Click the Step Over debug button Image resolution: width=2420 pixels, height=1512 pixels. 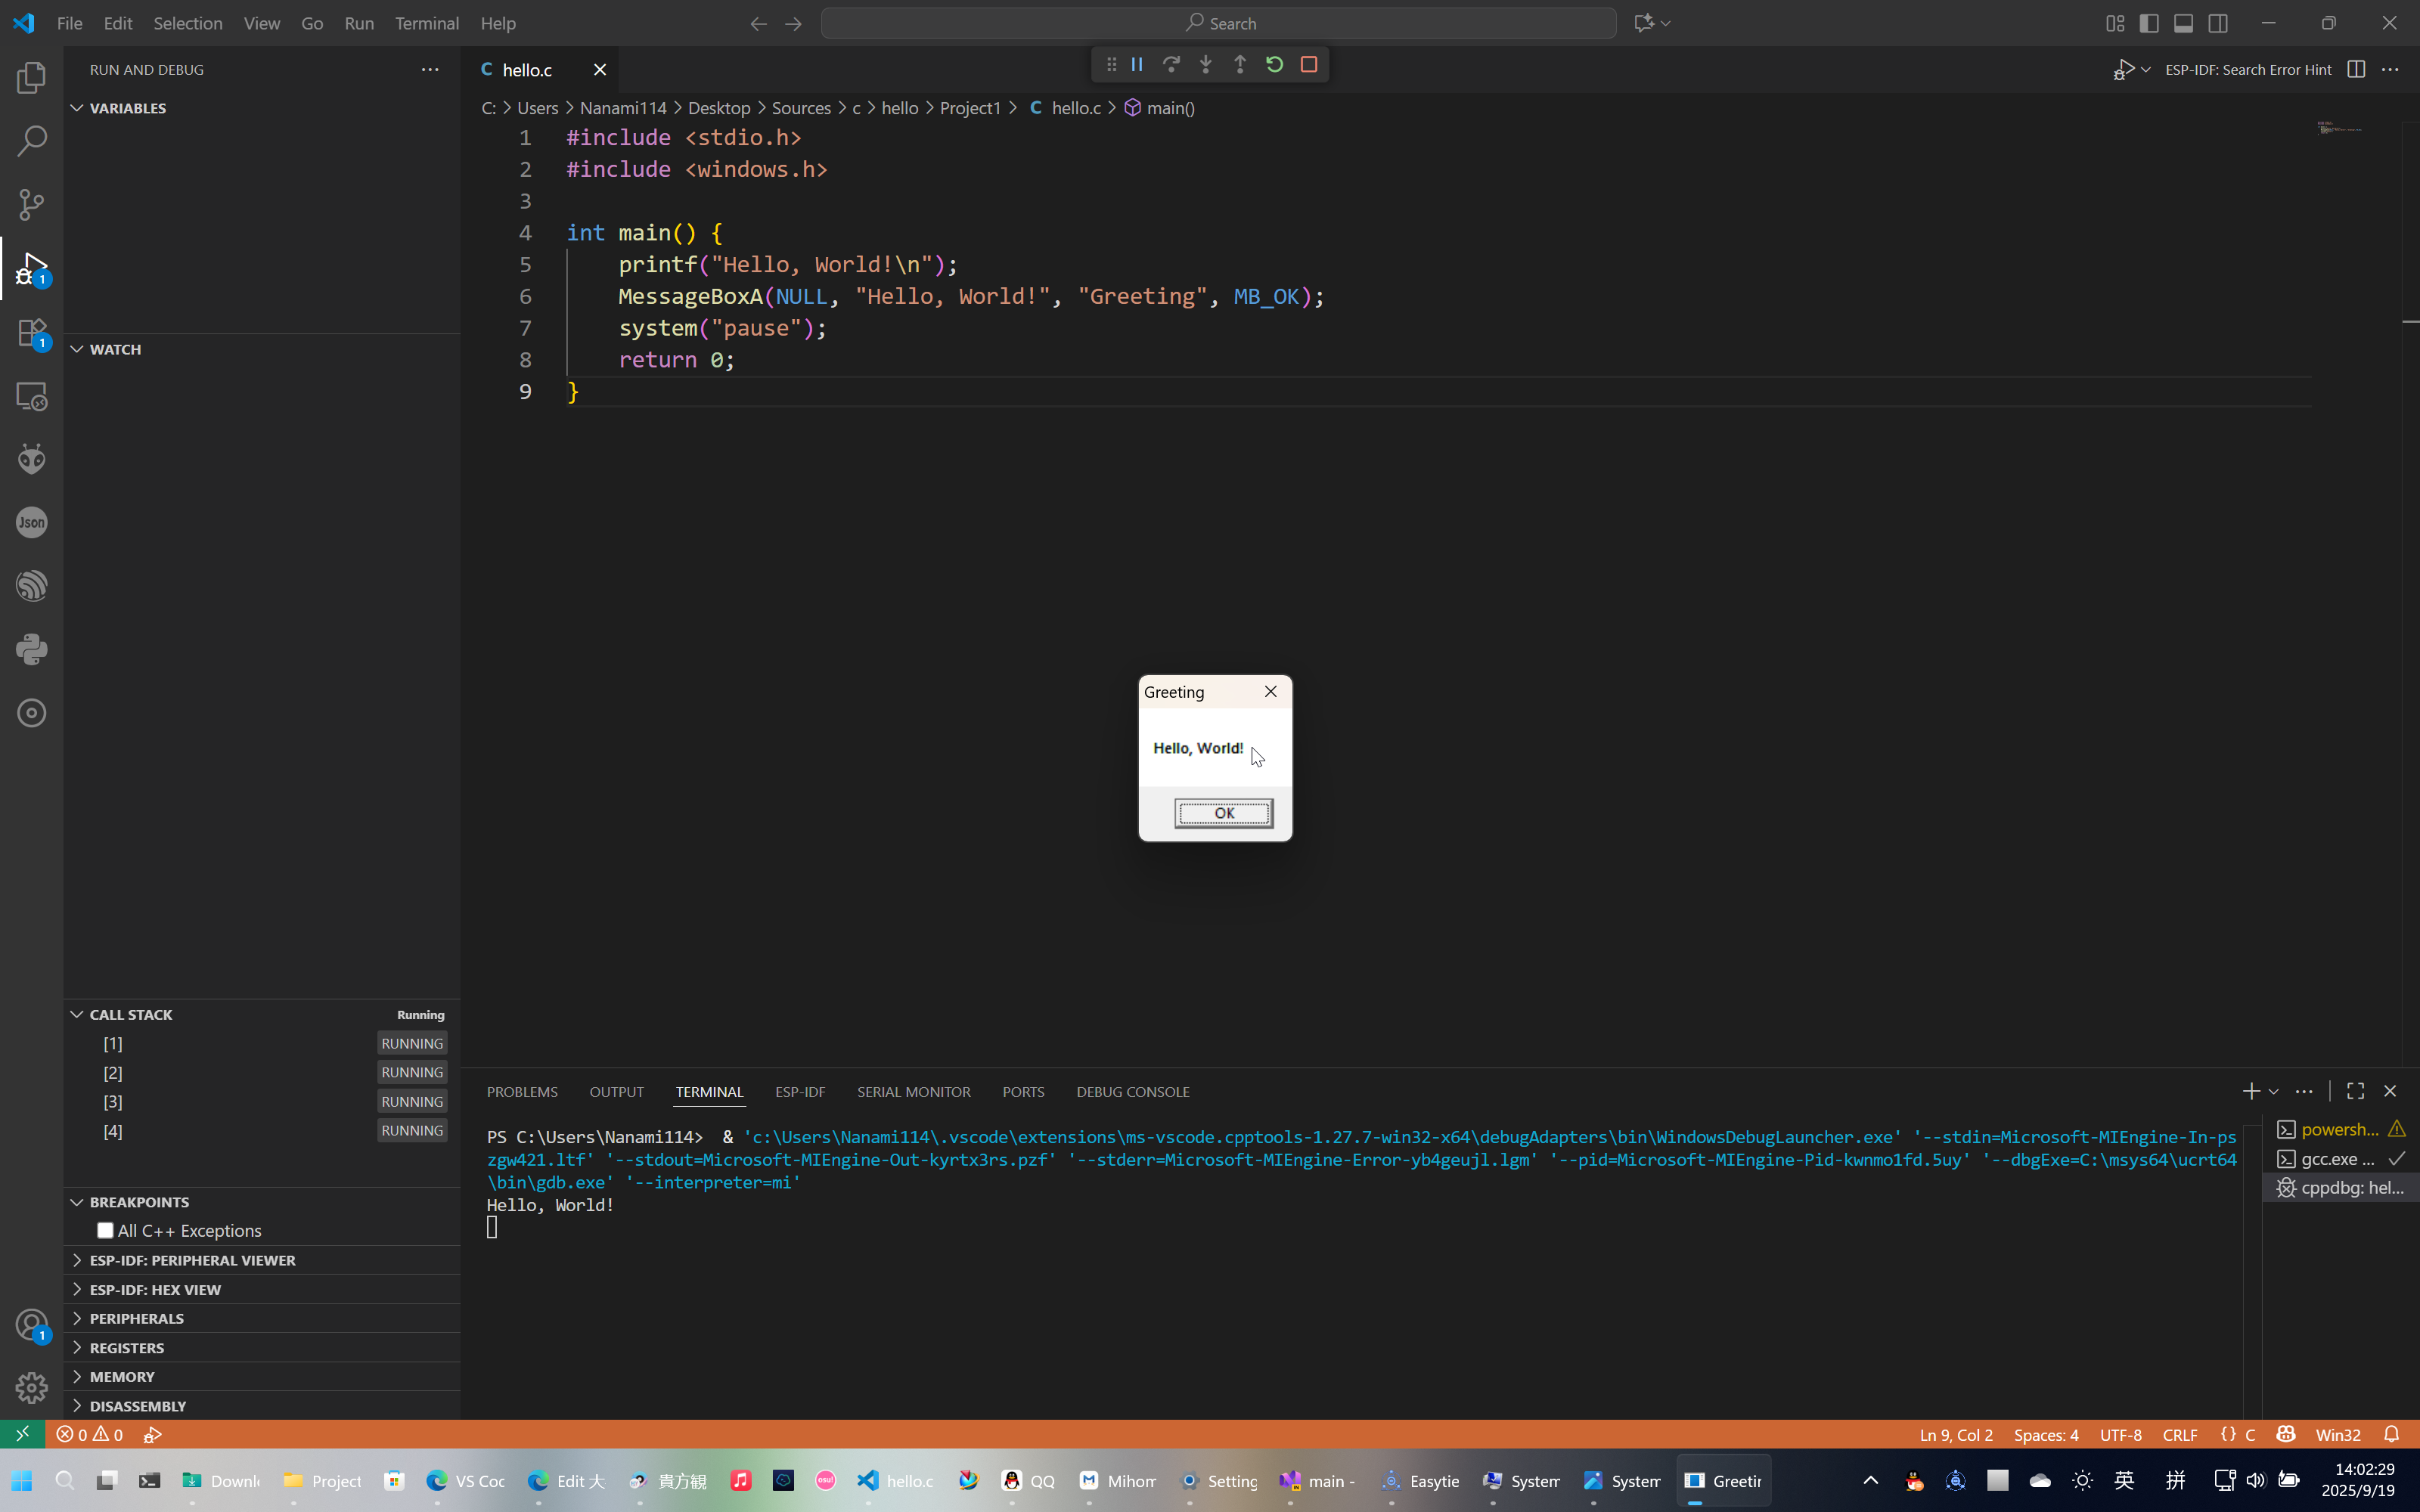[x=1171, y=64]
